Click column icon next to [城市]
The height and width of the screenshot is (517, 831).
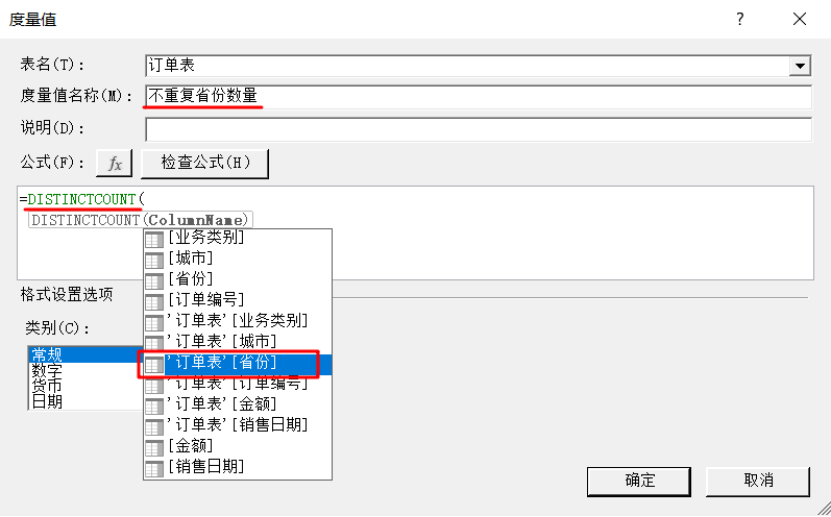[154, 260]
